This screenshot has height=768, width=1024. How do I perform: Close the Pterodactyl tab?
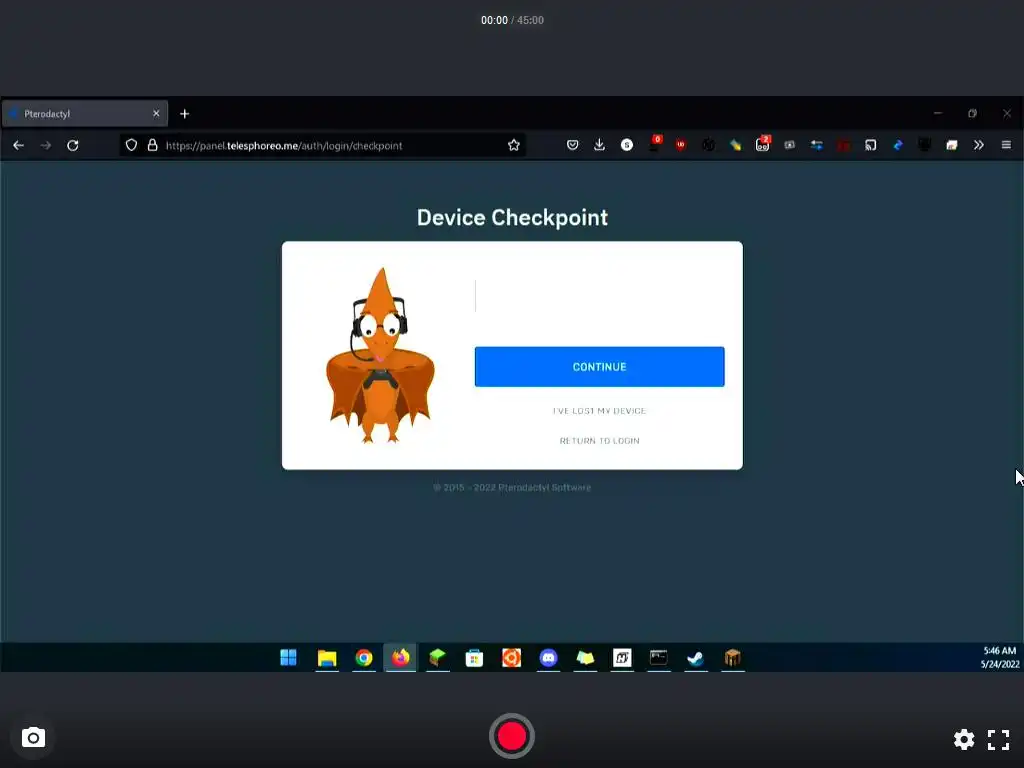[156, 114]
